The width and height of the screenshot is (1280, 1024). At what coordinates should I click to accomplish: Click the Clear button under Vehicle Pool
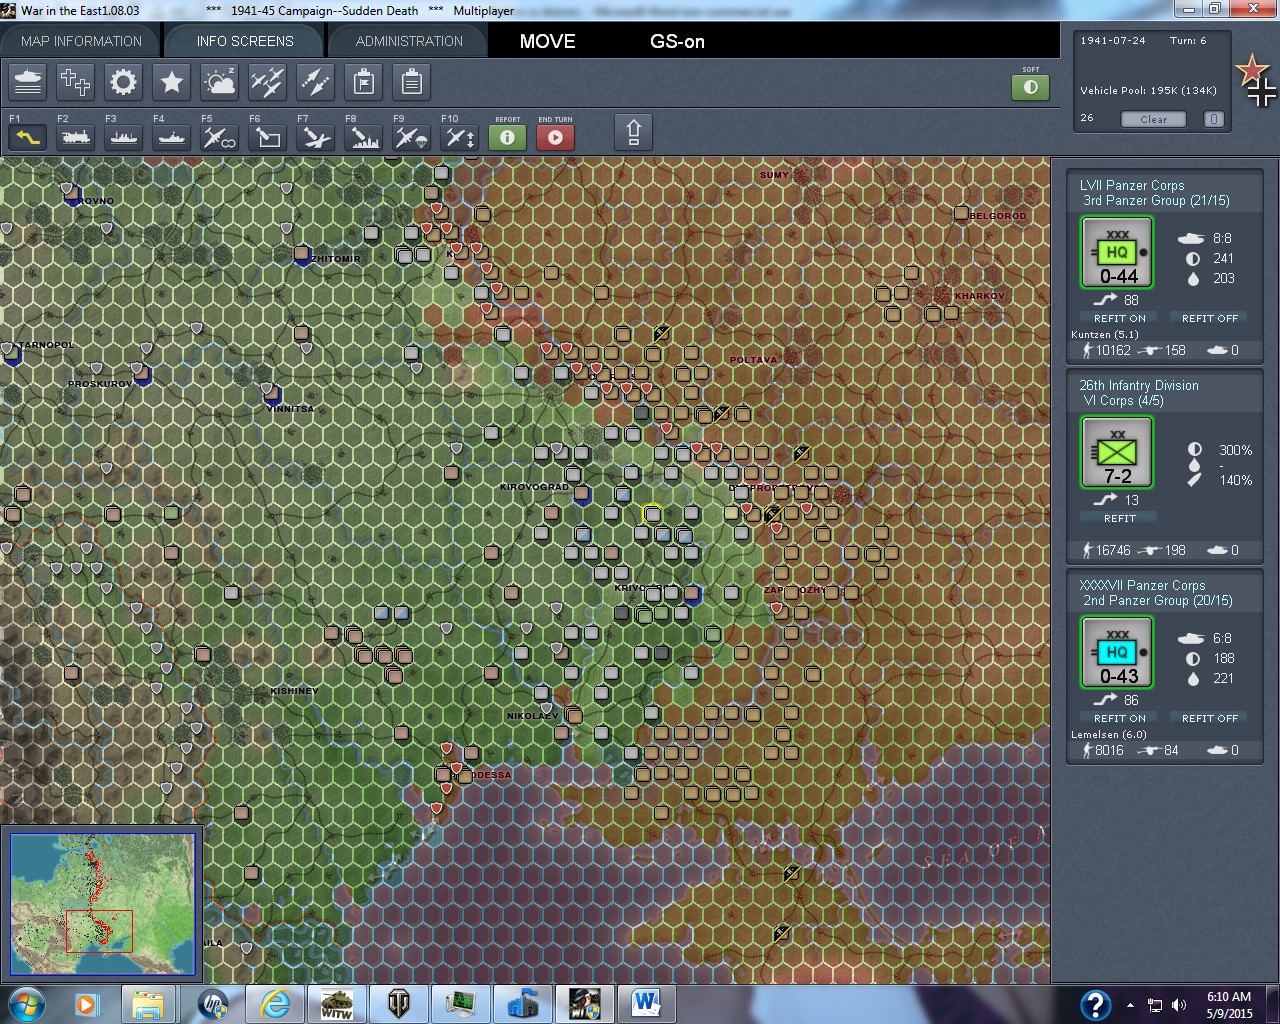(1153, 119)
